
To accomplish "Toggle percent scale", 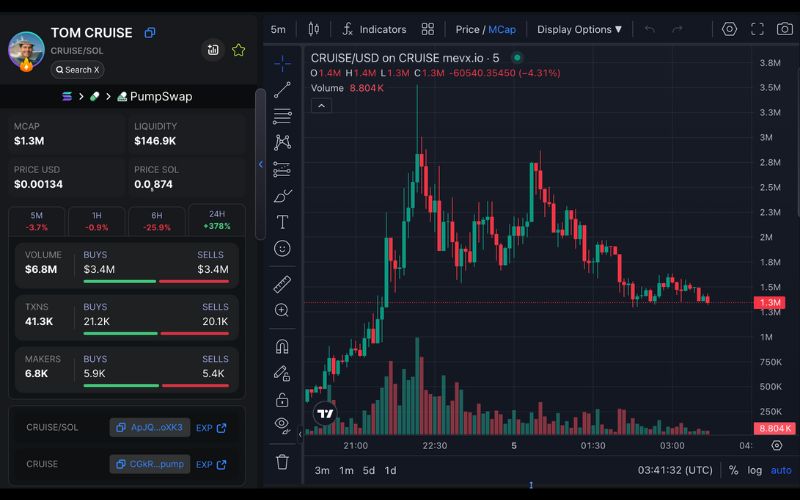I will 733,470.
